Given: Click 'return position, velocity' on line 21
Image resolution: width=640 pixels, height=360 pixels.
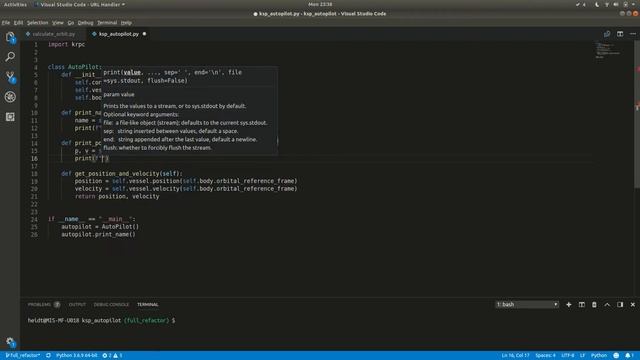Looking at the screenshot, I should pyautogui.click(x=117, y=196).
